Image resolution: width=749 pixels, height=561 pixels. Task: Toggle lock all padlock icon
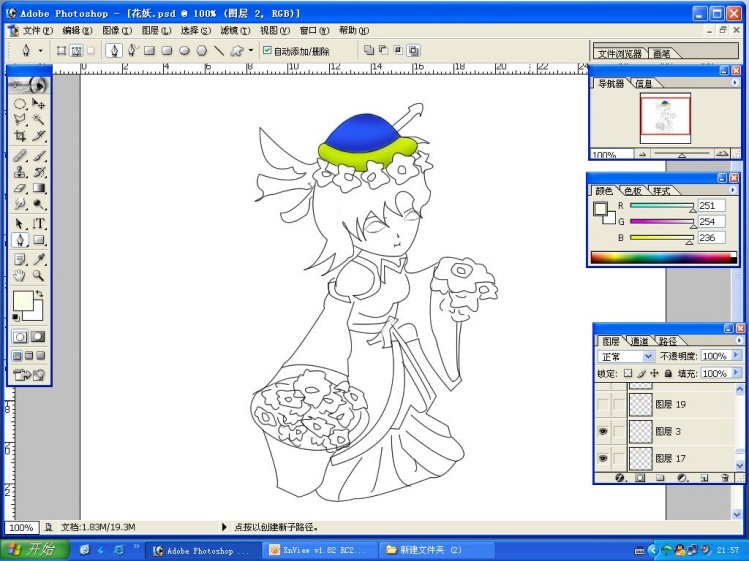click(668, 373)
